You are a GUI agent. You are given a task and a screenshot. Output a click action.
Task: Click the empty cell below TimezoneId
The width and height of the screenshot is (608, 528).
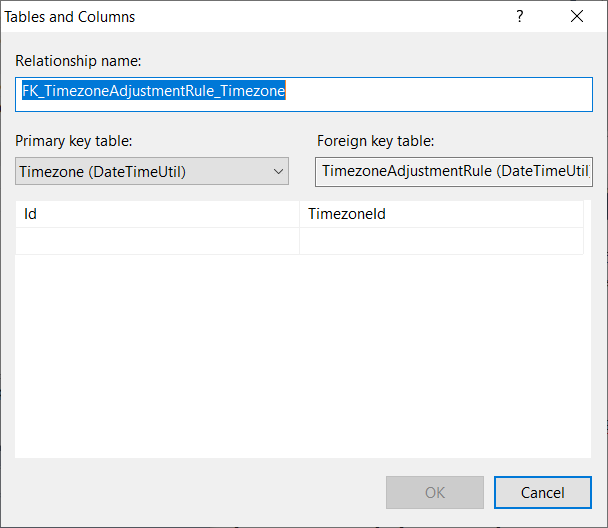tap(440, 241)
